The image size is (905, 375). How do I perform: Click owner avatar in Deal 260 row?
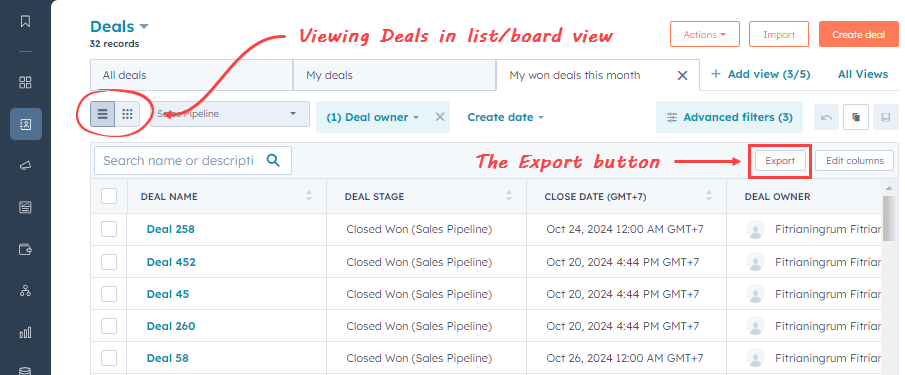[x=756, y=326]
